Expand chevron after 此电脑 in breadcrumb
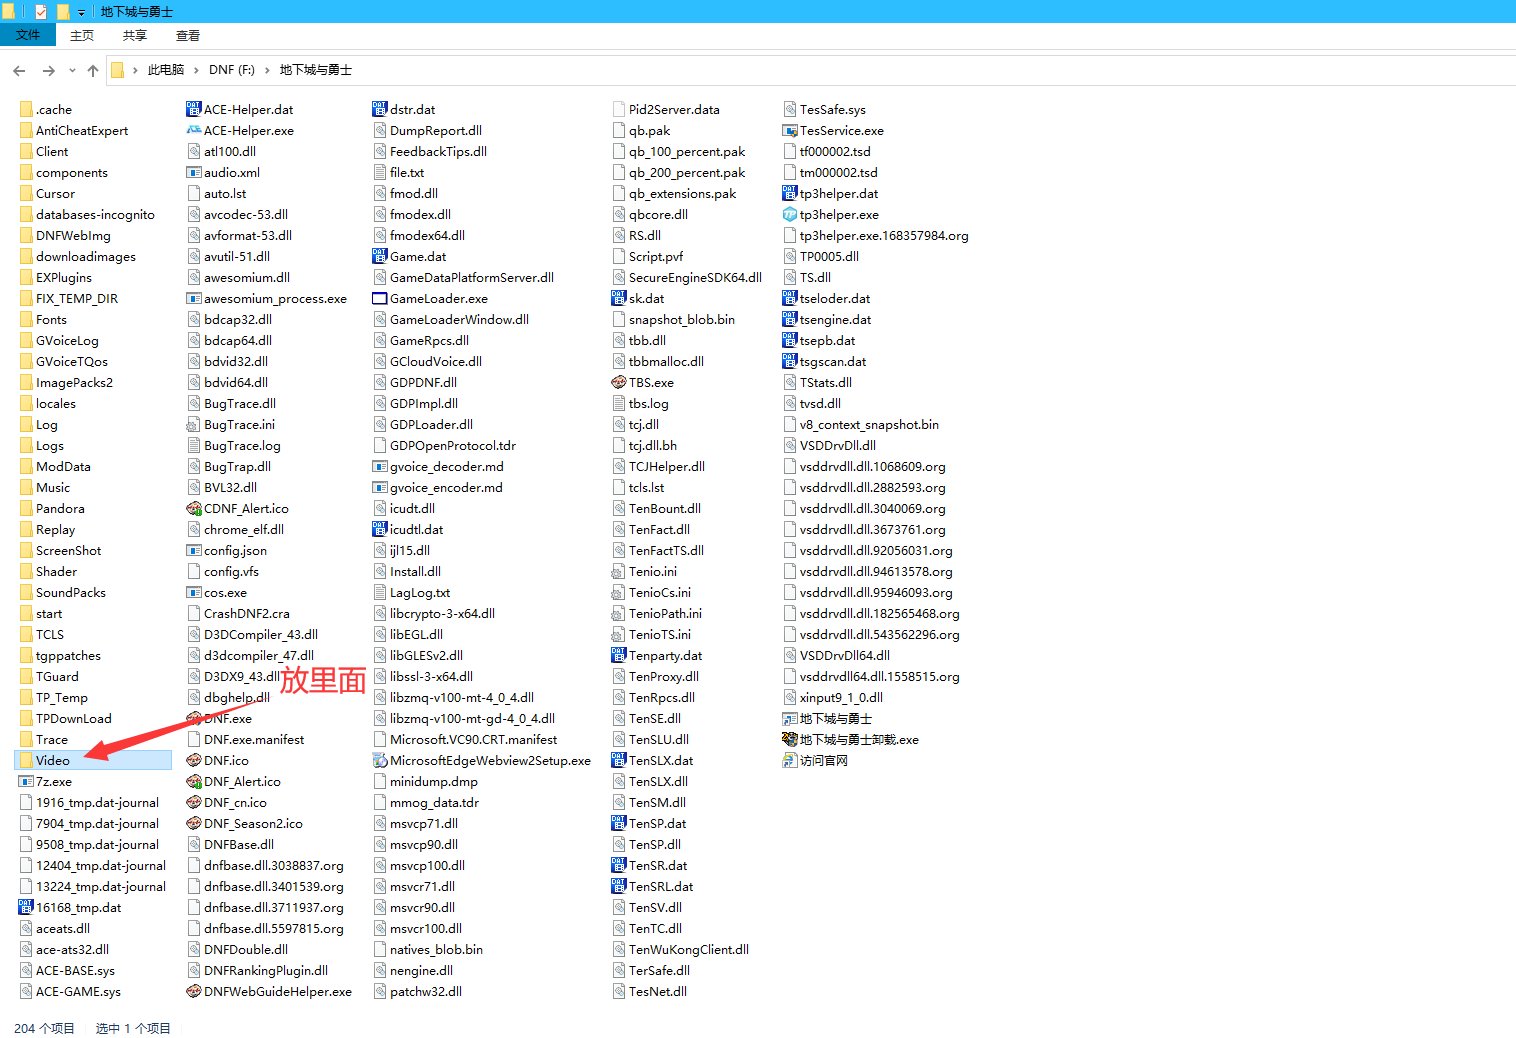This screenshot has width=1516, height=1038. [197, 70]
